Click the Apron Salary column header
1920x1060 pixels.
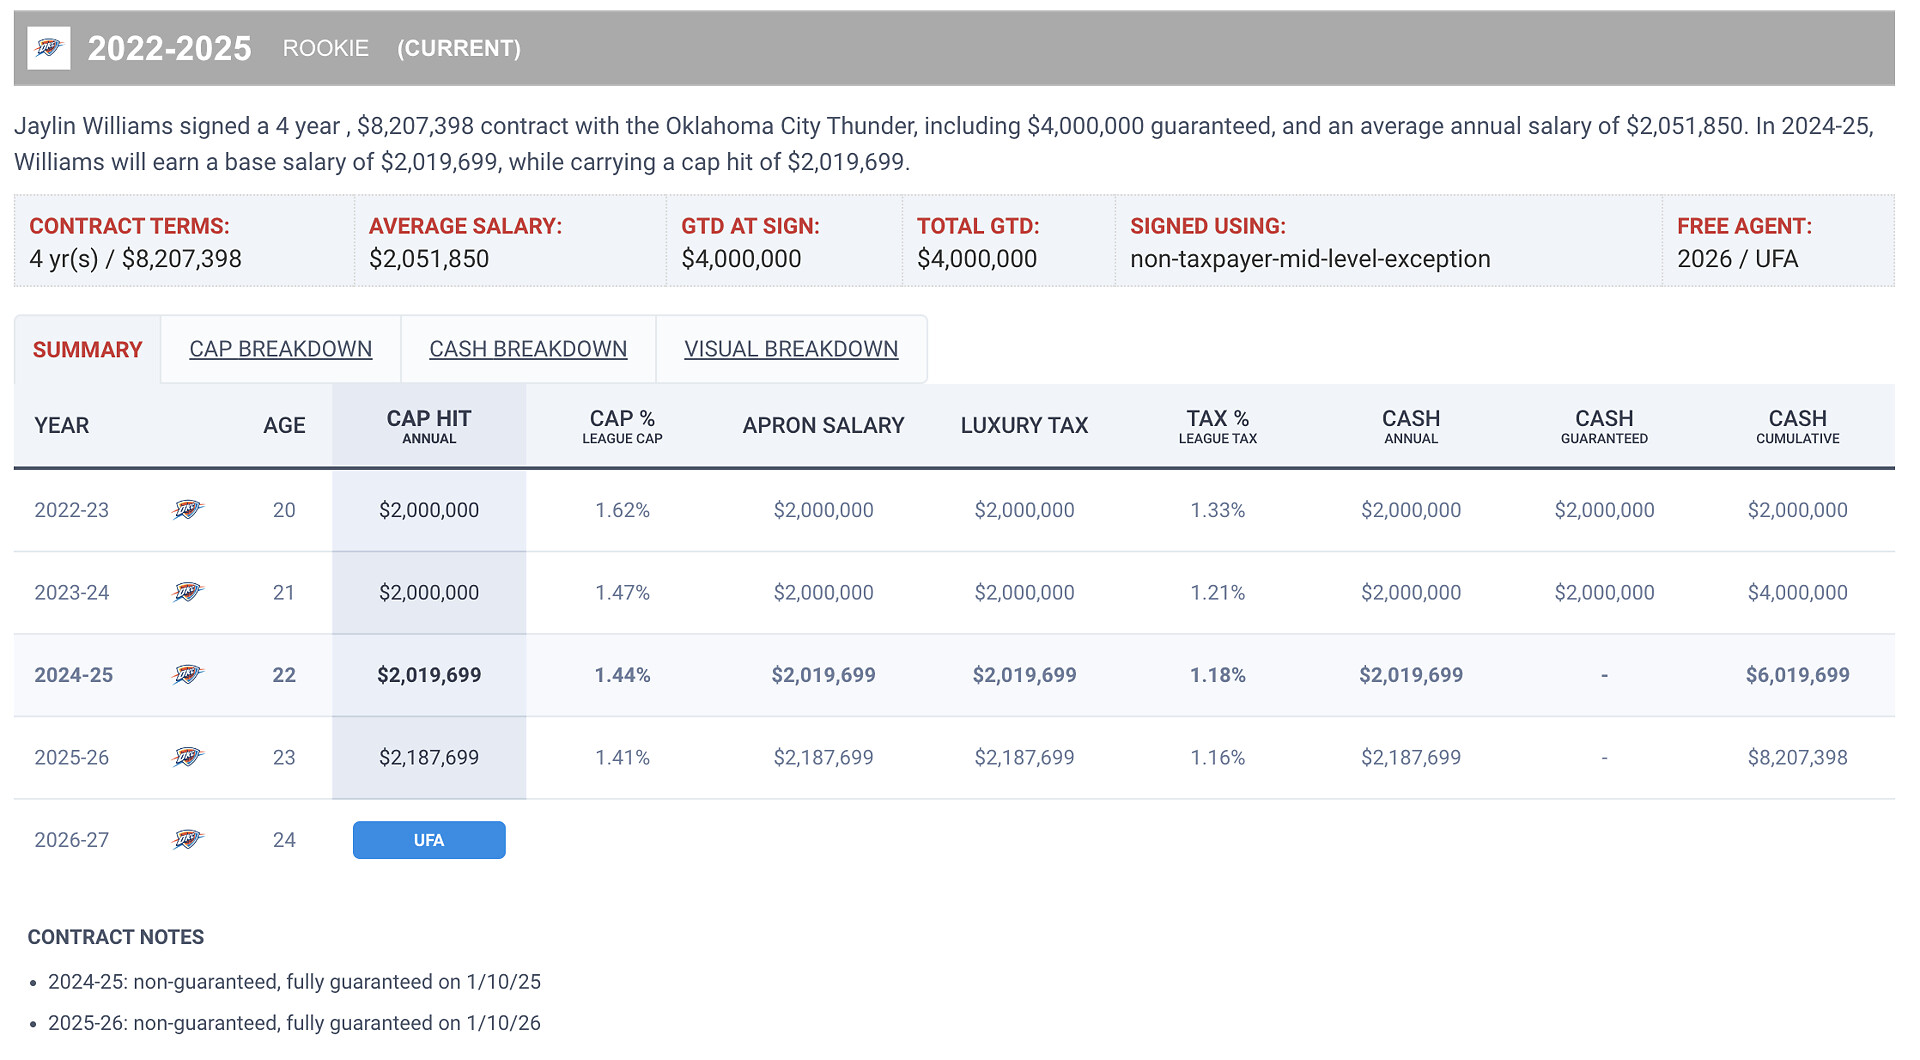pyautogui.click(x=823, y=426)
